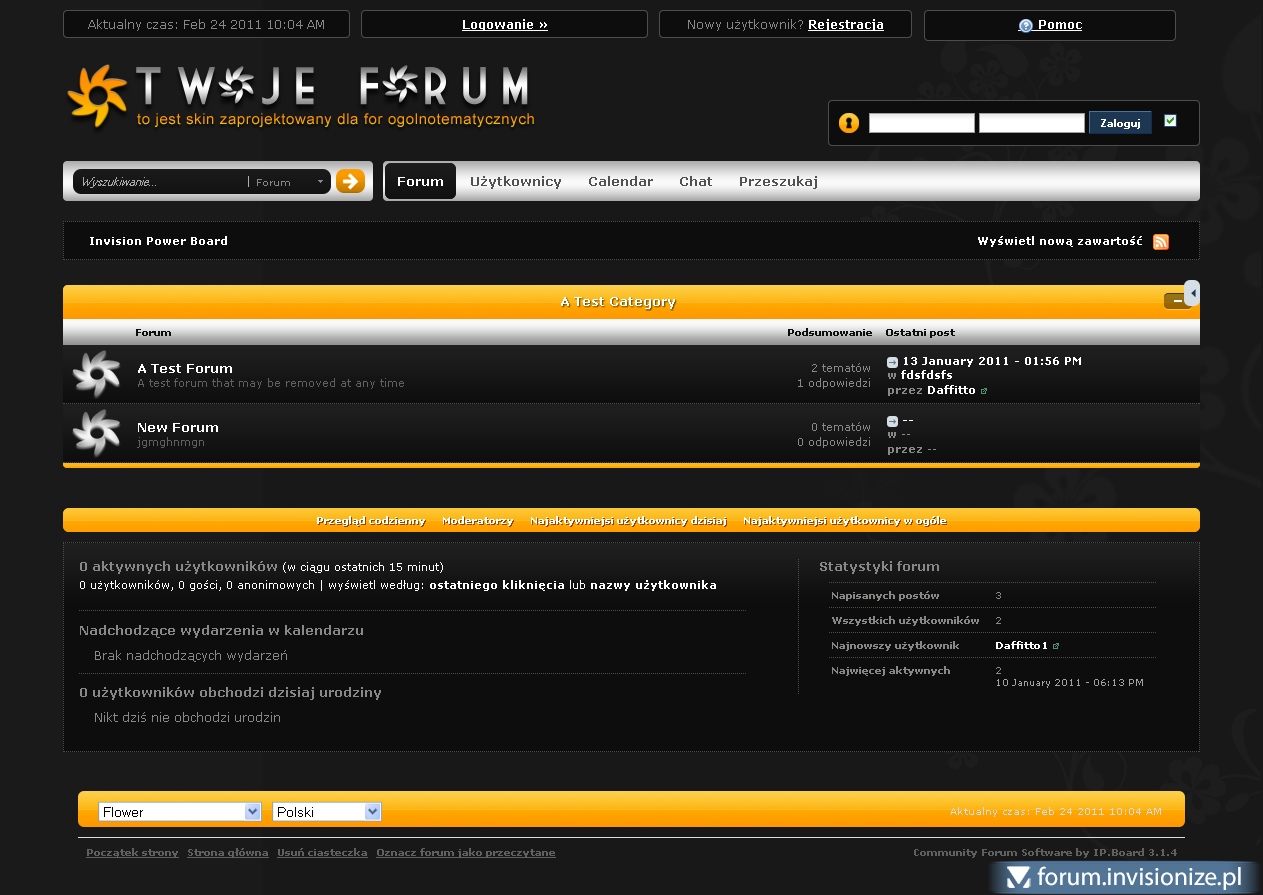Click the help icon next to Pomoc

(x=1025, y=26)
